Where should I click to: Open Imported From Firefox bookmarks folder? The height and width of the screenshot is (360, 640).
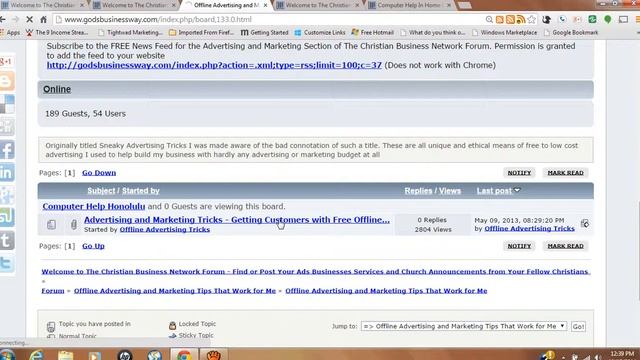[x=202, y=32]
